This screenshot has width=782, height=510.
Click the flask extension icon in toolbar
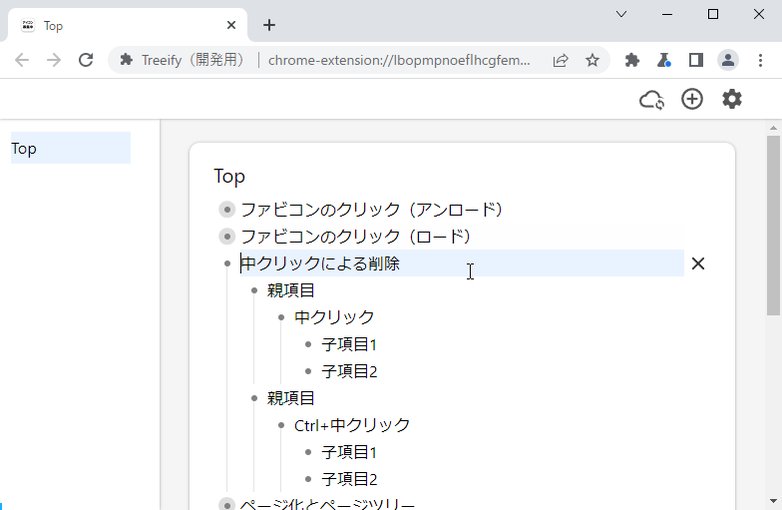tap(664, 60)
